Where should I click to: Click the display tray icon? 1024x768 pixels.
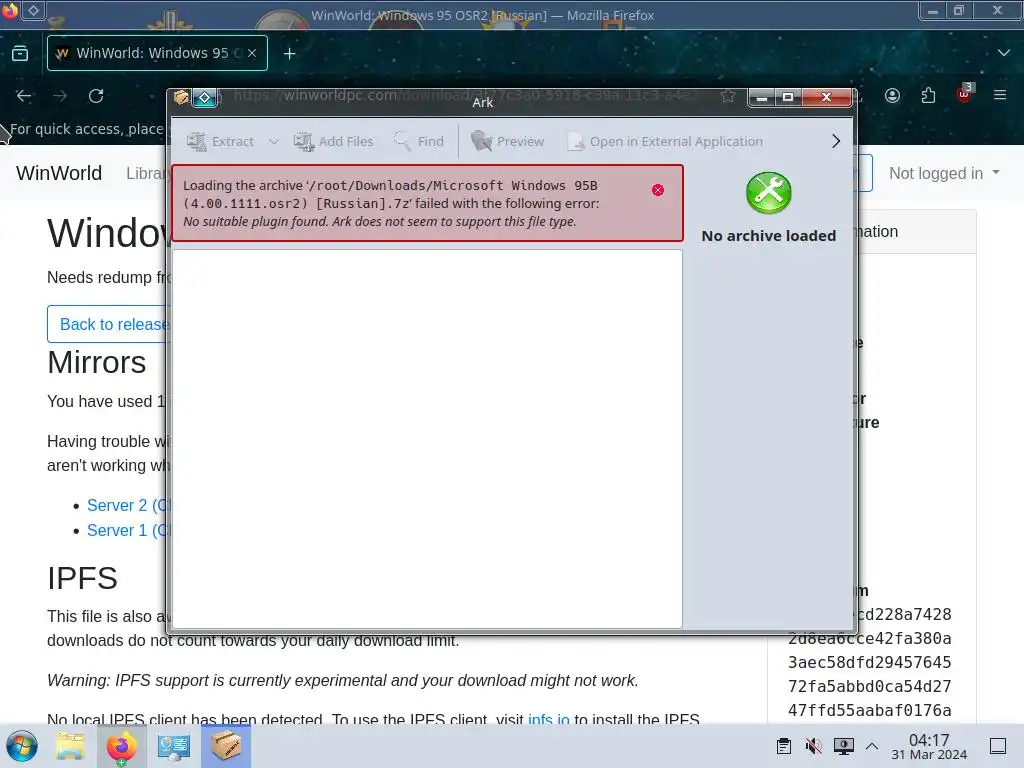[844, 746]
